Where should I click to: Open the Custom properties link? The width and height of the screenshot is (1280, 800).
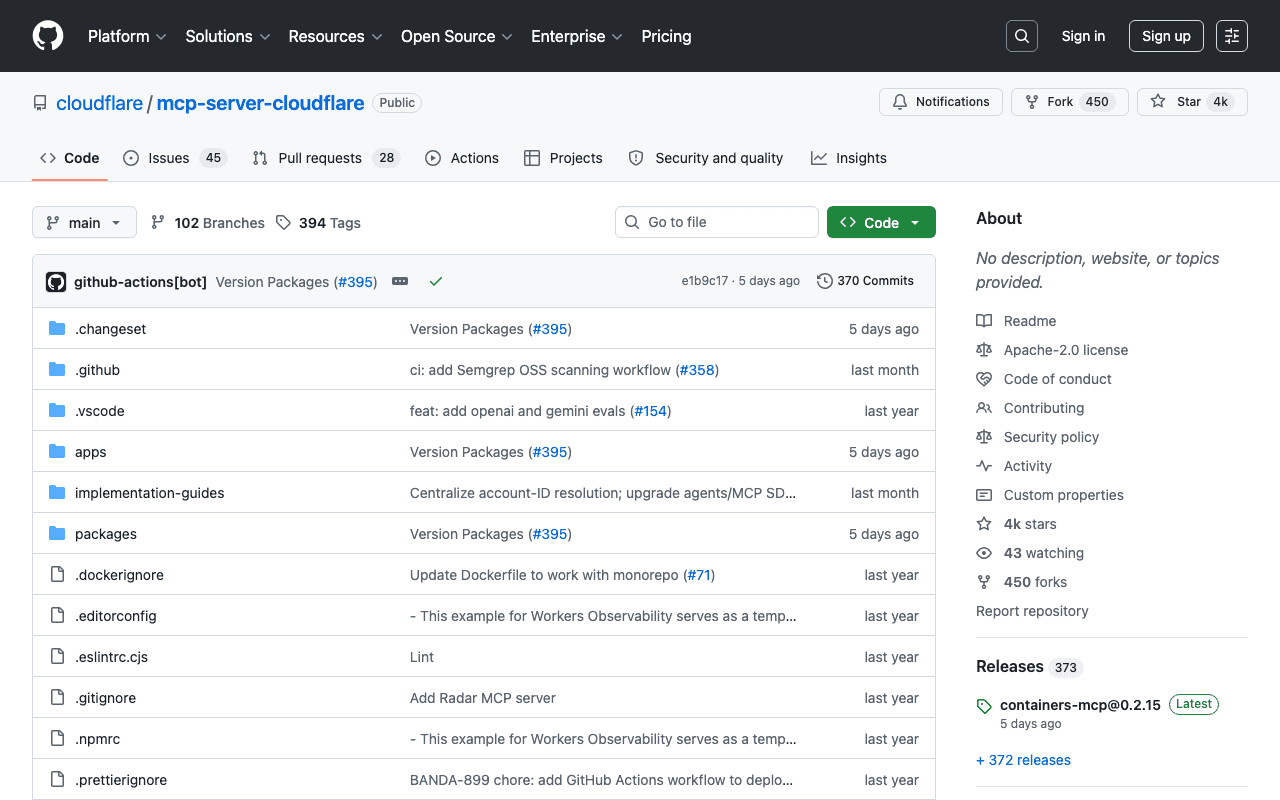(1063, 495)
